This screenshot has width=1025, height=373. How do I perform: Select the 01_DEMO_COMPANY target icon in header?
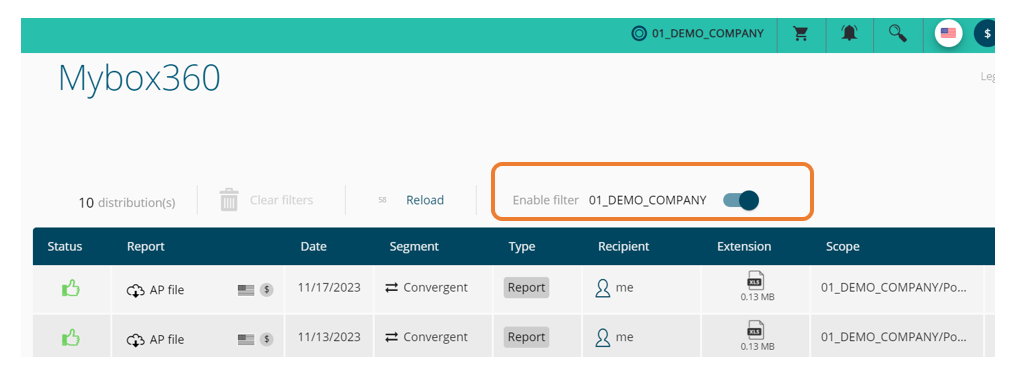[639, 33]
